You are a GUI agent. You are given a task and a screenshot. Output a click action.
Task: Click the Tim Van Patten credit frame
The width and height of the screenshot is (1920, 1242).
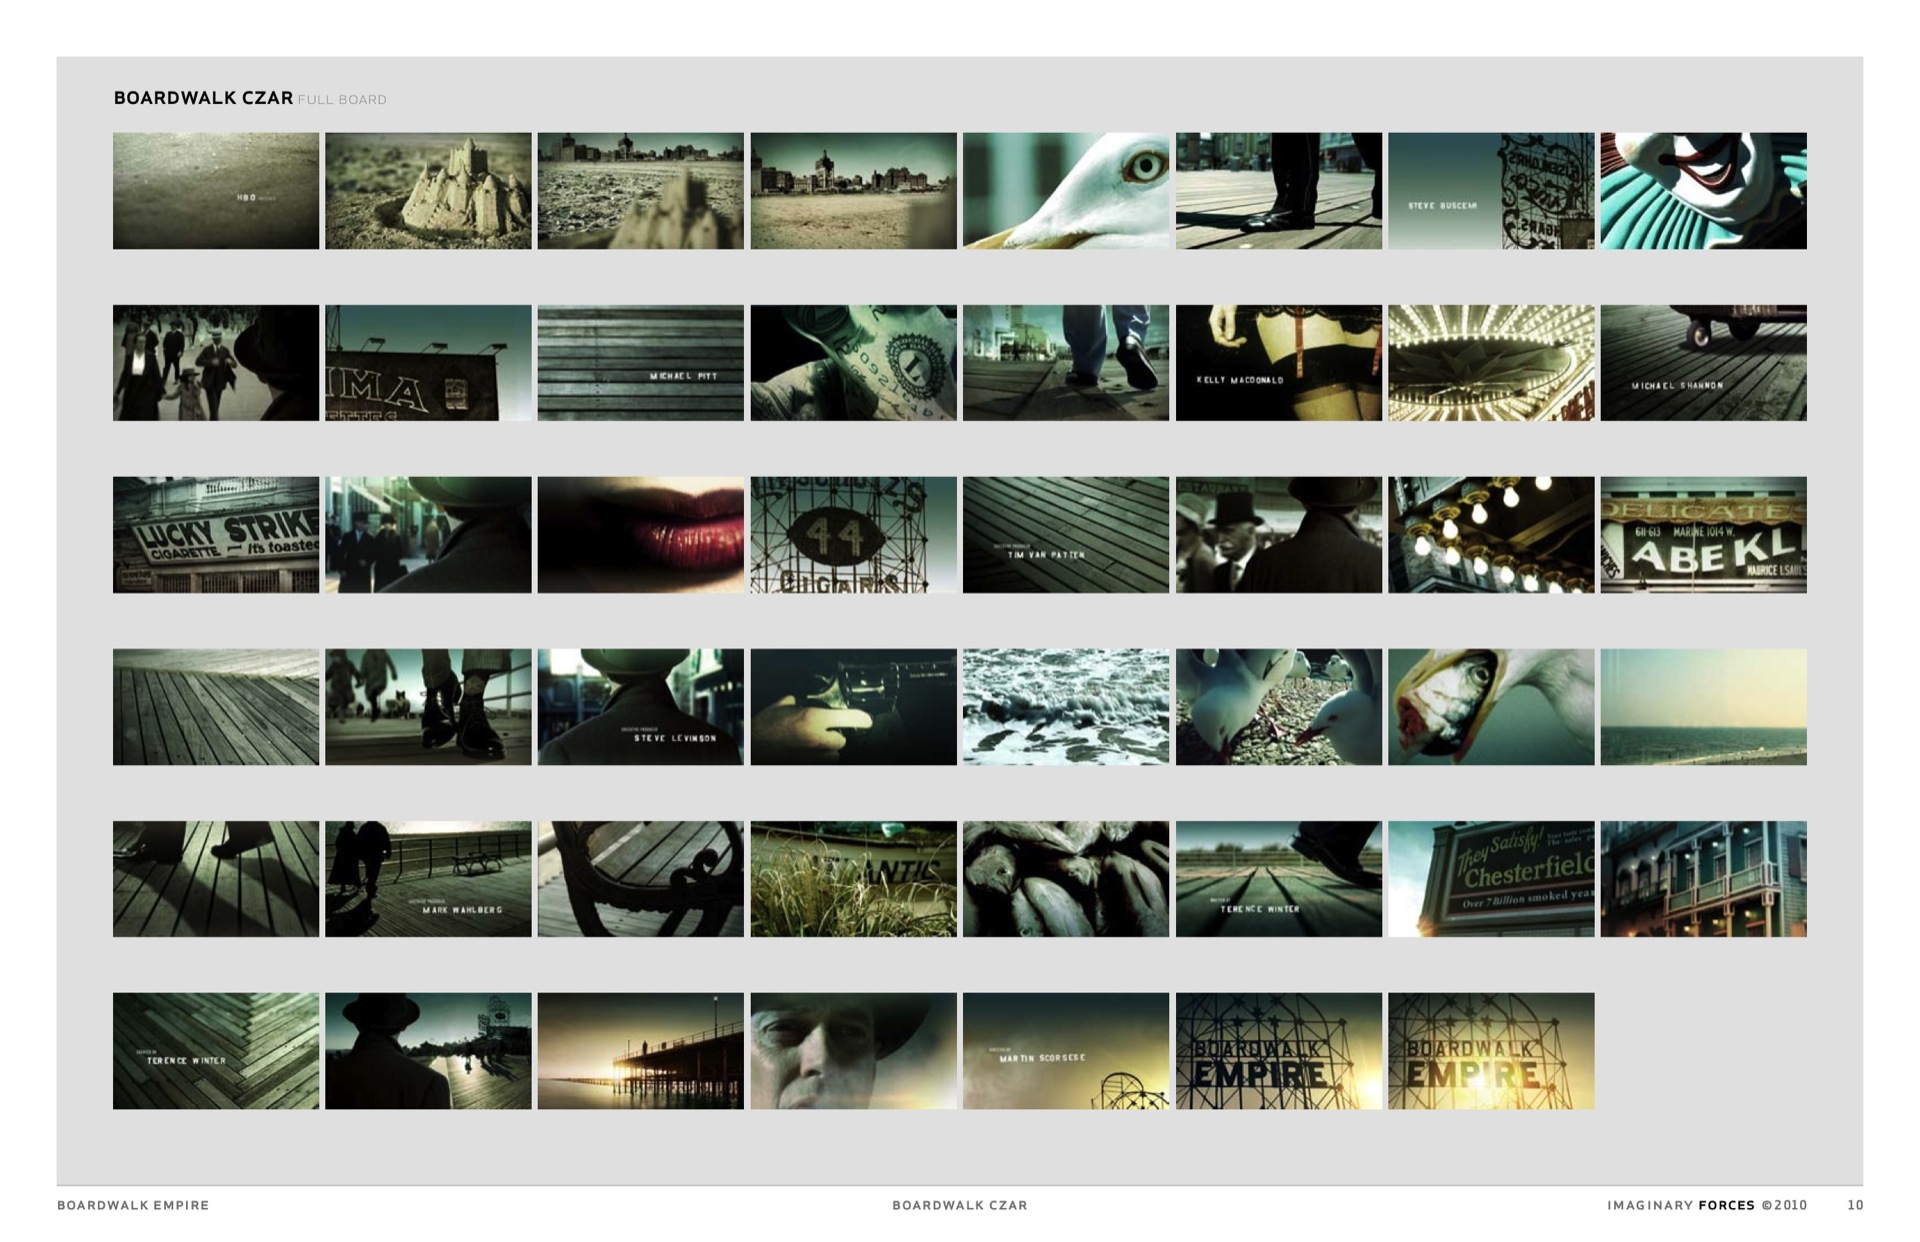pyautogui.click(x=1065, y=534)
